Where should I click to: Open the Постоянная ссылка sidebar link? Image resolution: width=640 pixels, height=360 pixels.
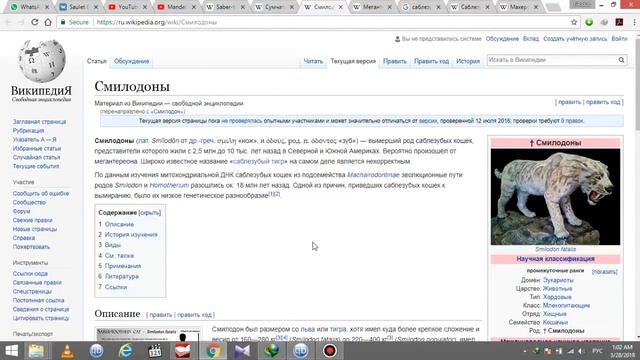(38, 300)
